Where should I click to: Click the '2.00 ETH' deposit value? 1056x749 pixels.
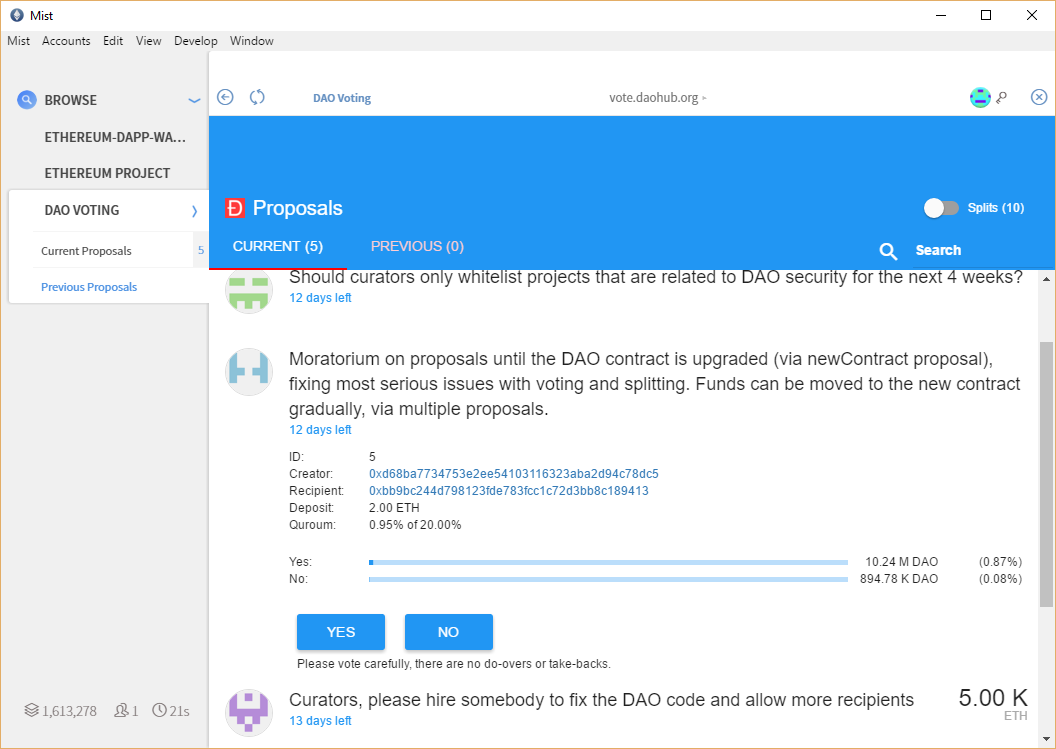(x=394, y=508)
